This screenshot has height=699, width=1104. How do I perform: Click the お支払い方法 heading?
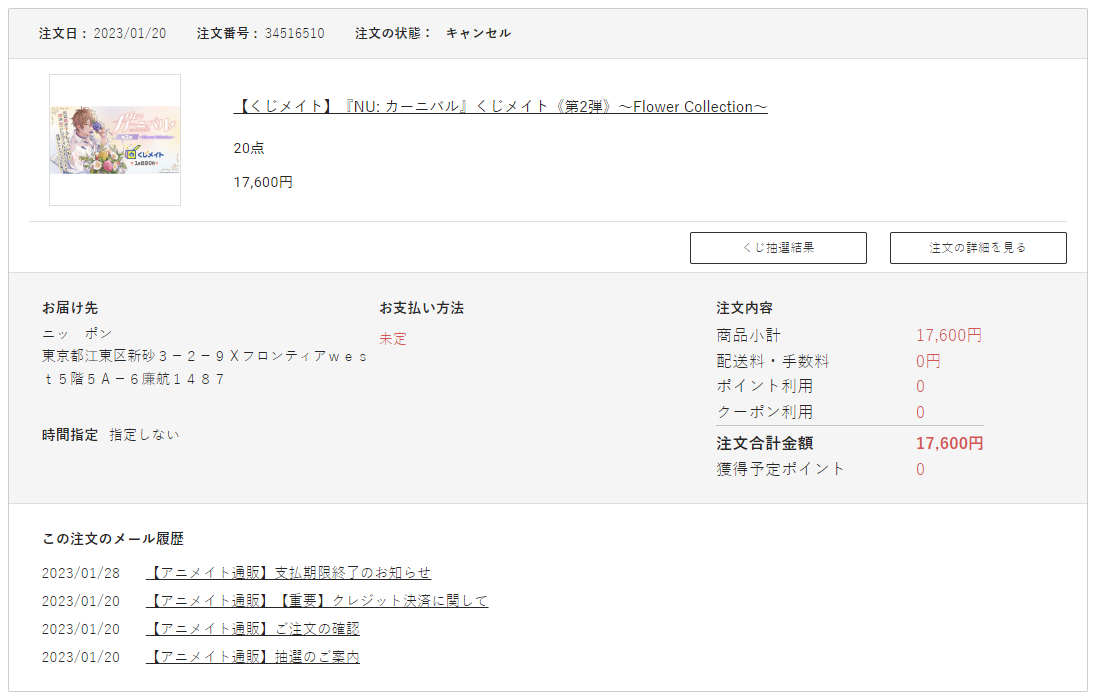coord(422,308)
